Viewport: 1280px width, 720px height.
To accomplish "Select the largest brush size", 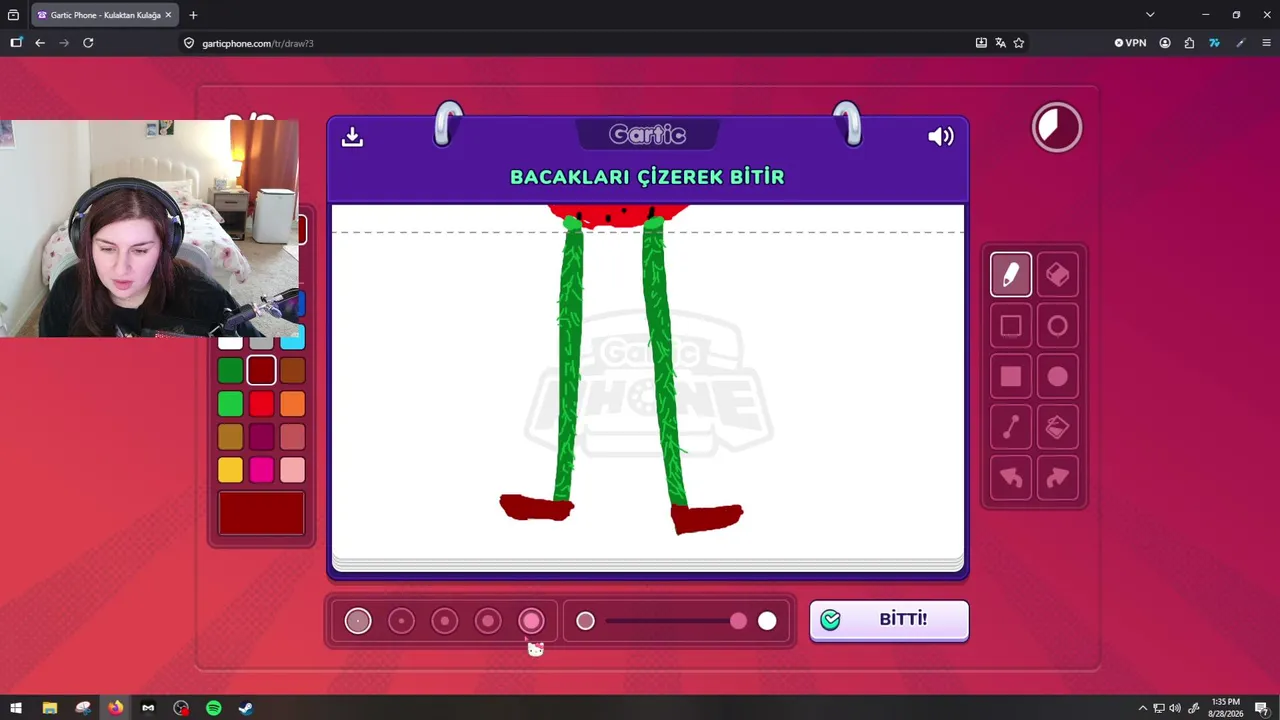I will [x=531, y=621].
